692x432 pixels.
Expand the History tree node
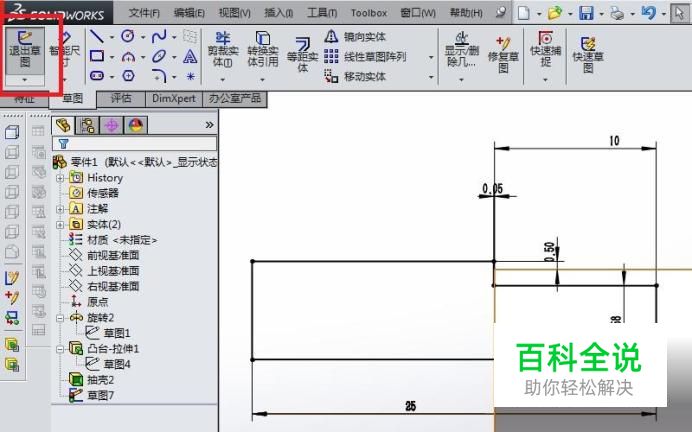pos(60,178)
